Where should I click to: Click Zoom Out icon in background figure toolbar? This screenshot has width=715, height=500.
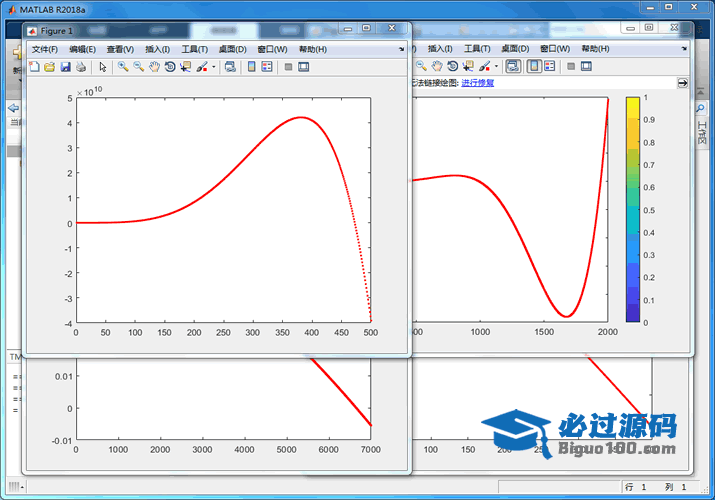tap(421, 67)
